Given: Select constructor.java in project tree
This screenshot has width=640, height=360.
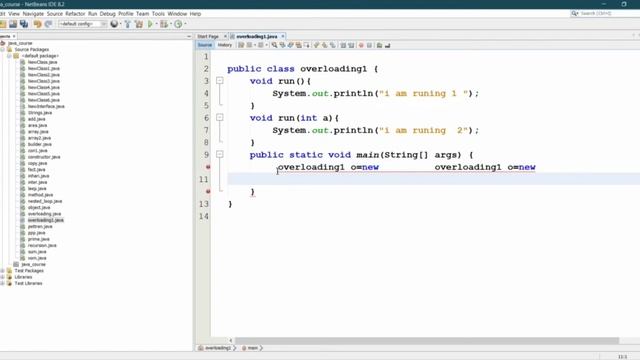Looking at the screenshot, I should (44, 157).
